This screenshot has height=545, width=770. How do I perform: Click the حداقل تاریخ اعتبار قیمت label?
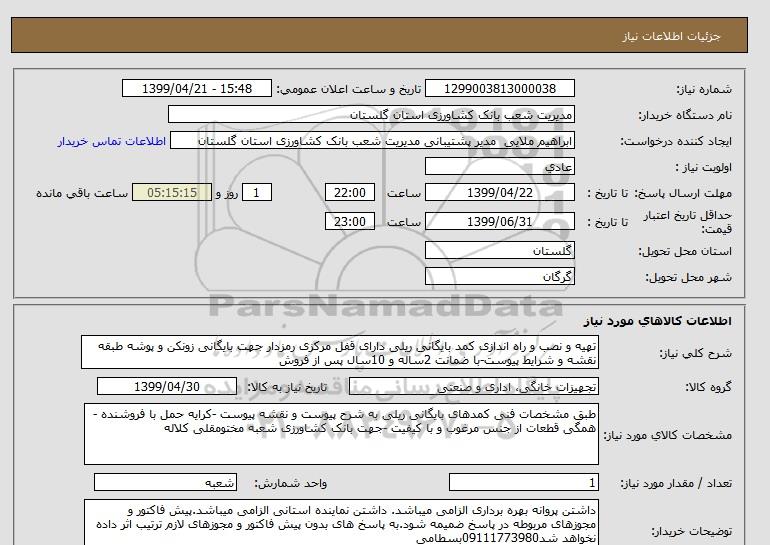coord(688,222)
